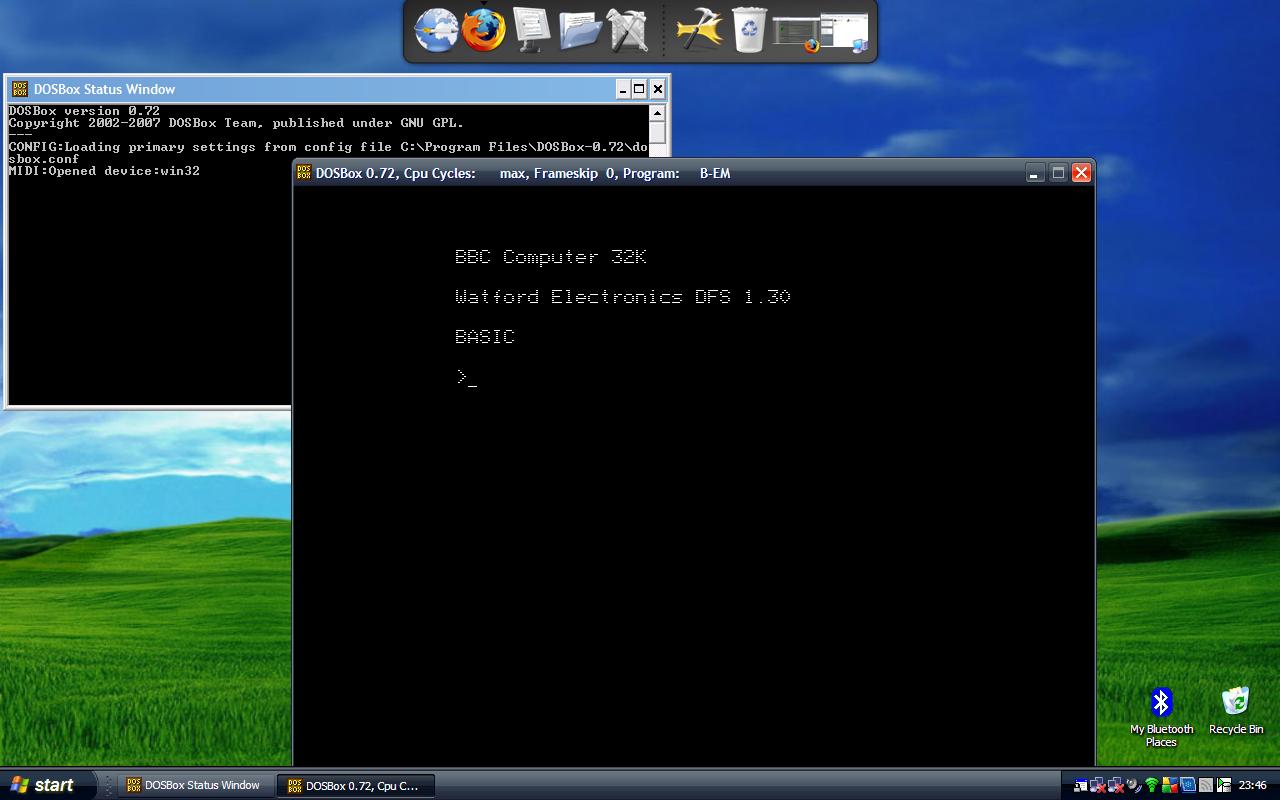Click second disconnected network tray icon
Screen dimensions: 1280x800
tap(1116, 786)
